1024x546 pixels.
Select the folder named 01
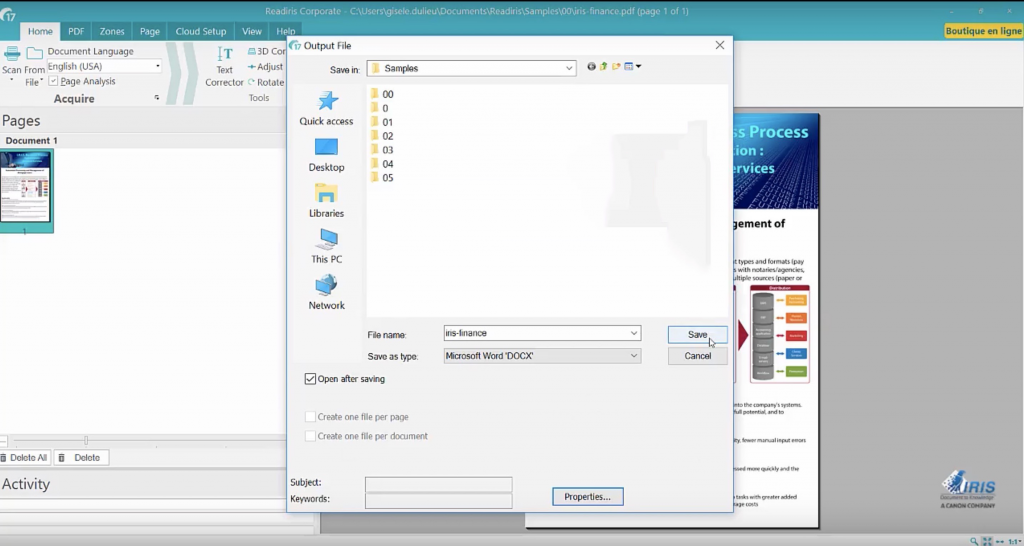tap(381, 122)
